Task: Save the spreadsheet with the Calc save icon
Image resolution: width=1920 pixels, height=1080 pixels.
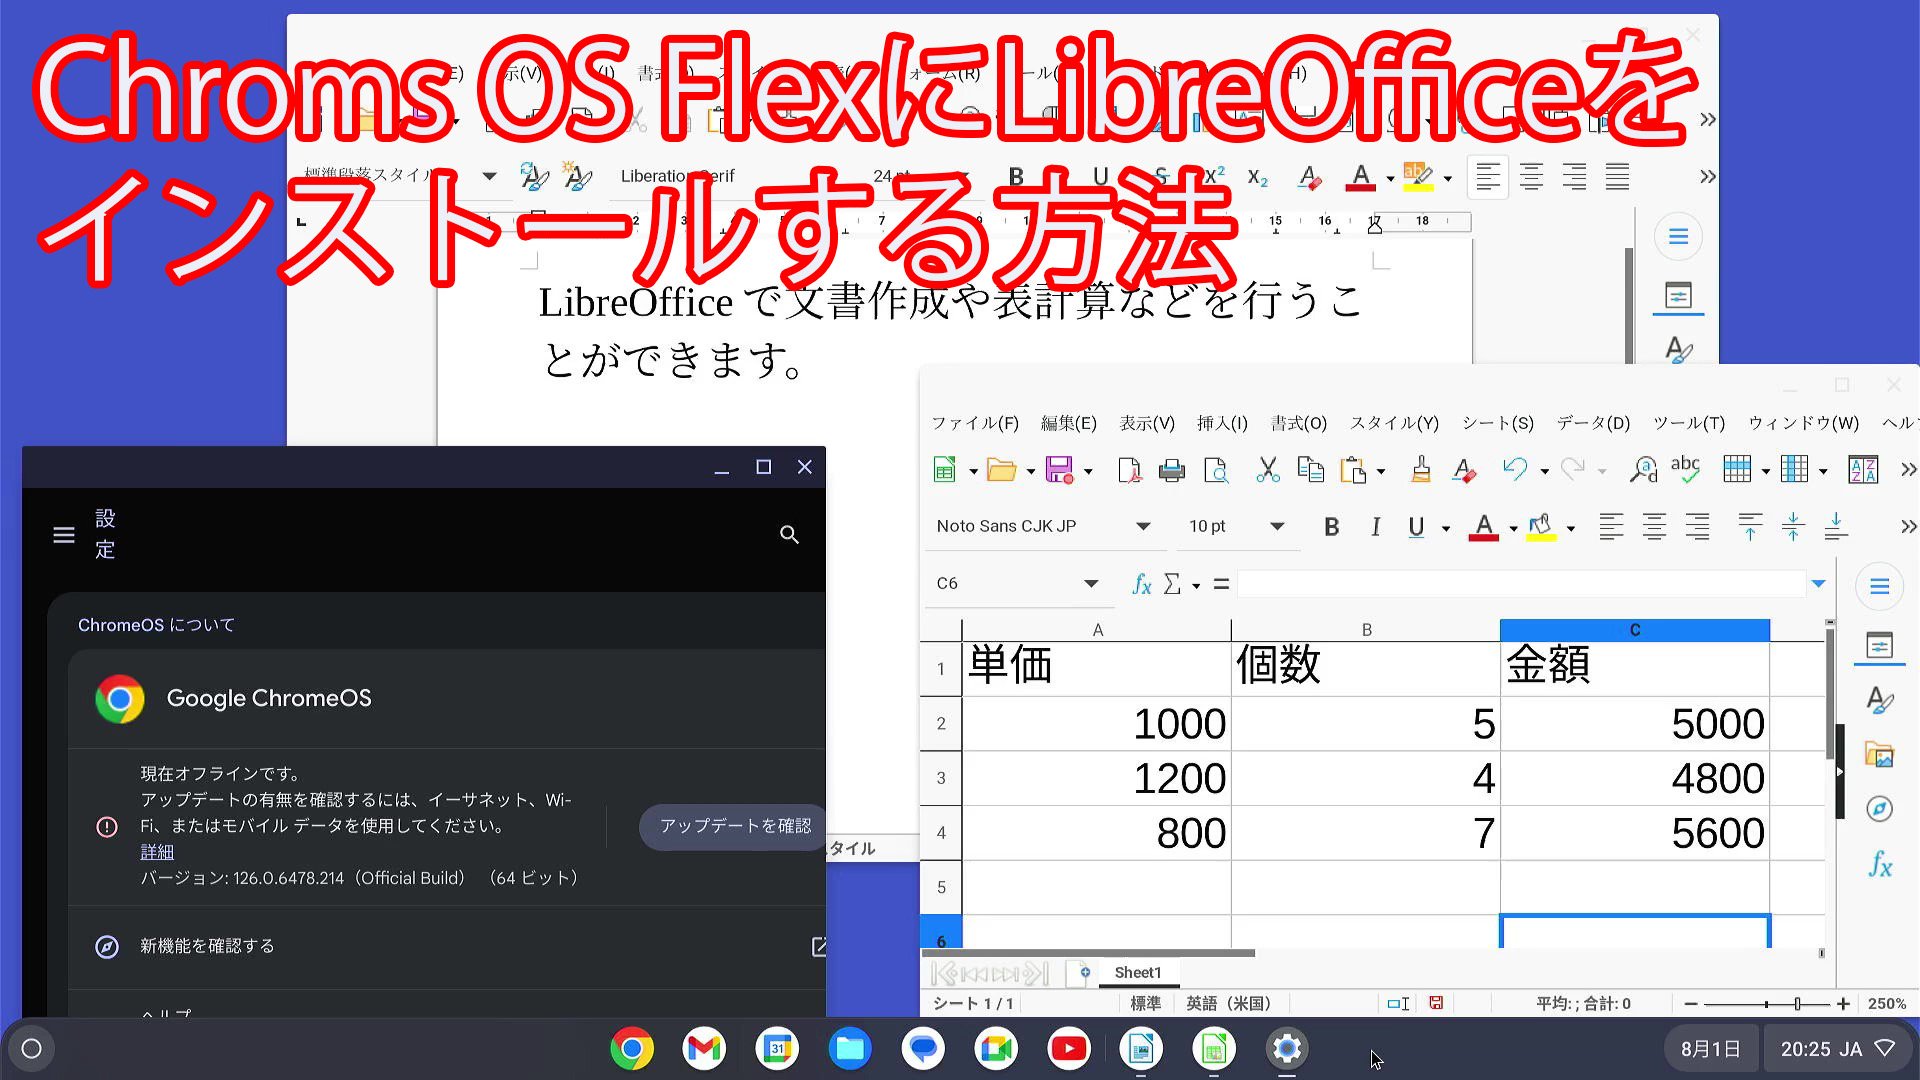Action: pos(1059,470)
